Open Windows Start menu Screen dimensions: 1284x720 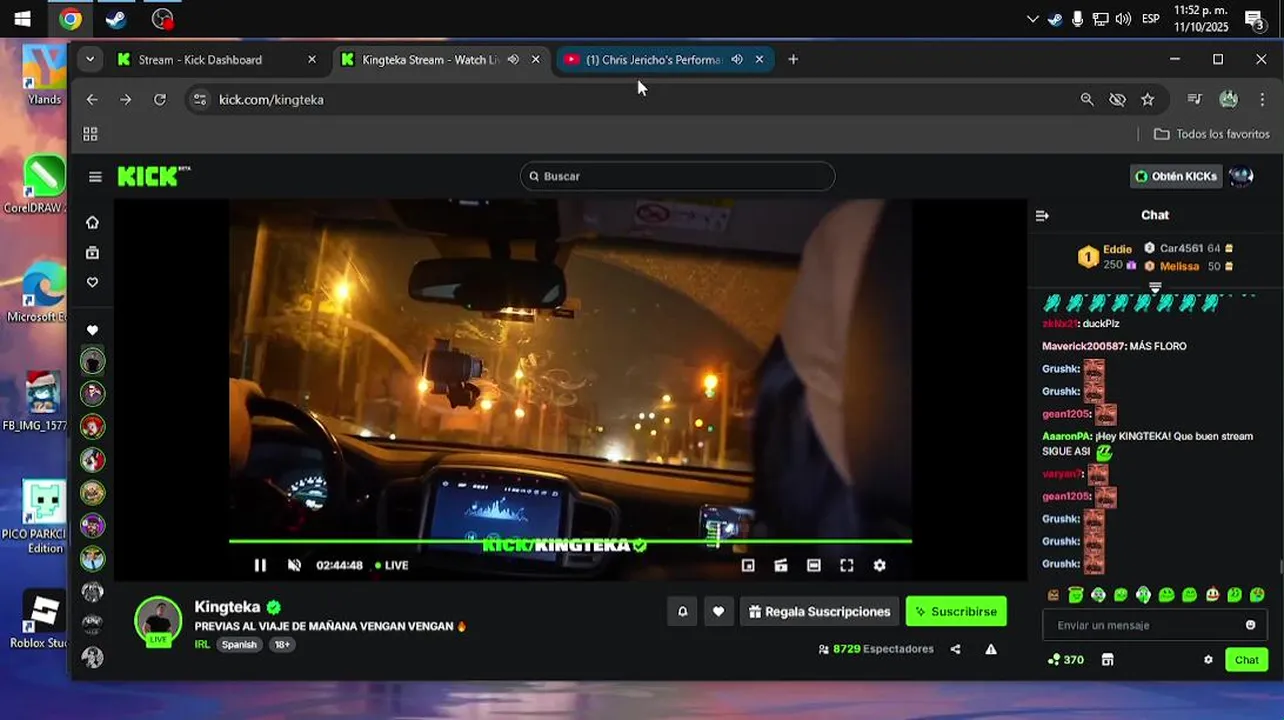(22, 18)
